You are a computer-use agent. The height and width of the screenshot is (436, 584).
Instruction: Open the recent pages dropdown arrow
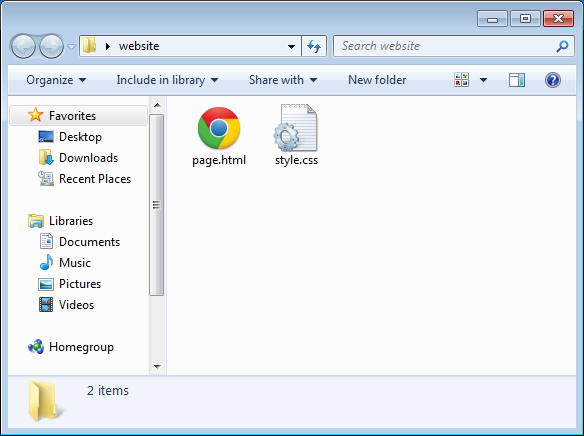pyautogui.click(x=72, y=47)
